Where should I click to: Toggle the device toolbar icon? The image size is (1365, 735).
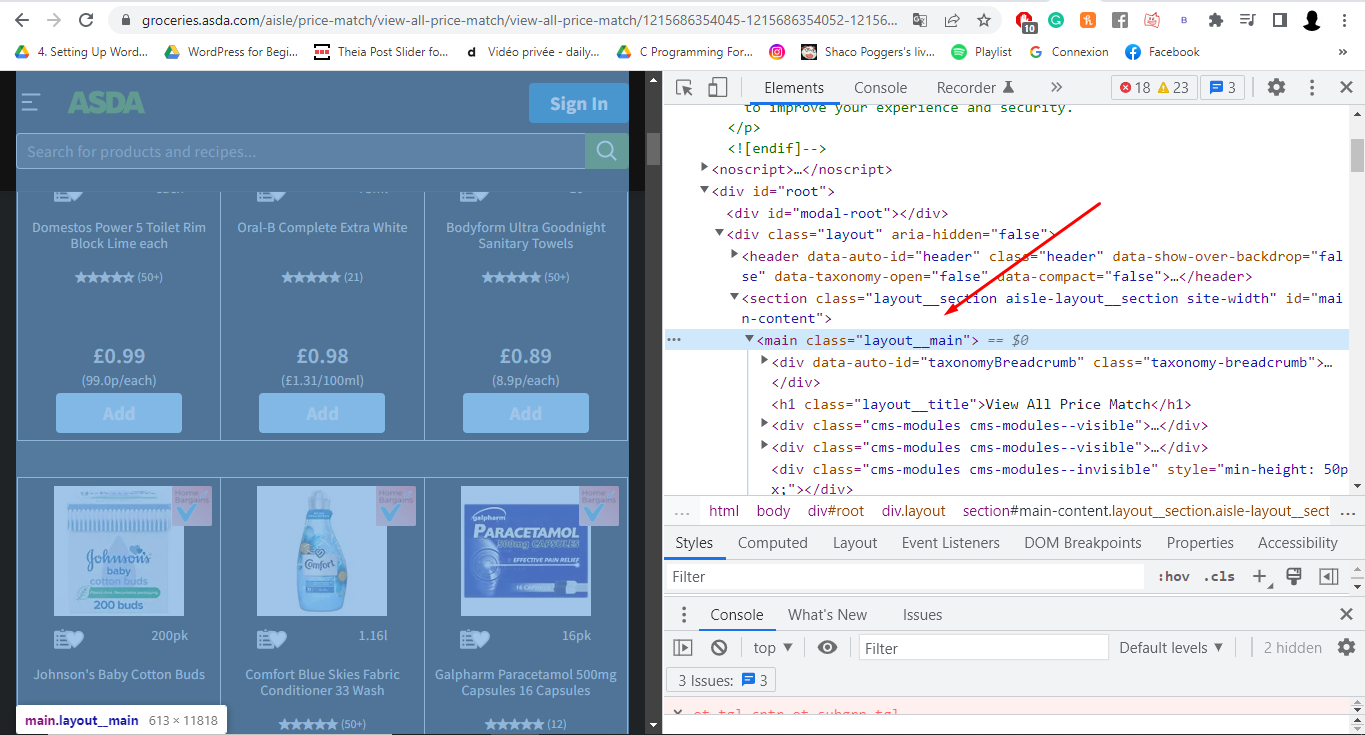(x=717, y=88)
